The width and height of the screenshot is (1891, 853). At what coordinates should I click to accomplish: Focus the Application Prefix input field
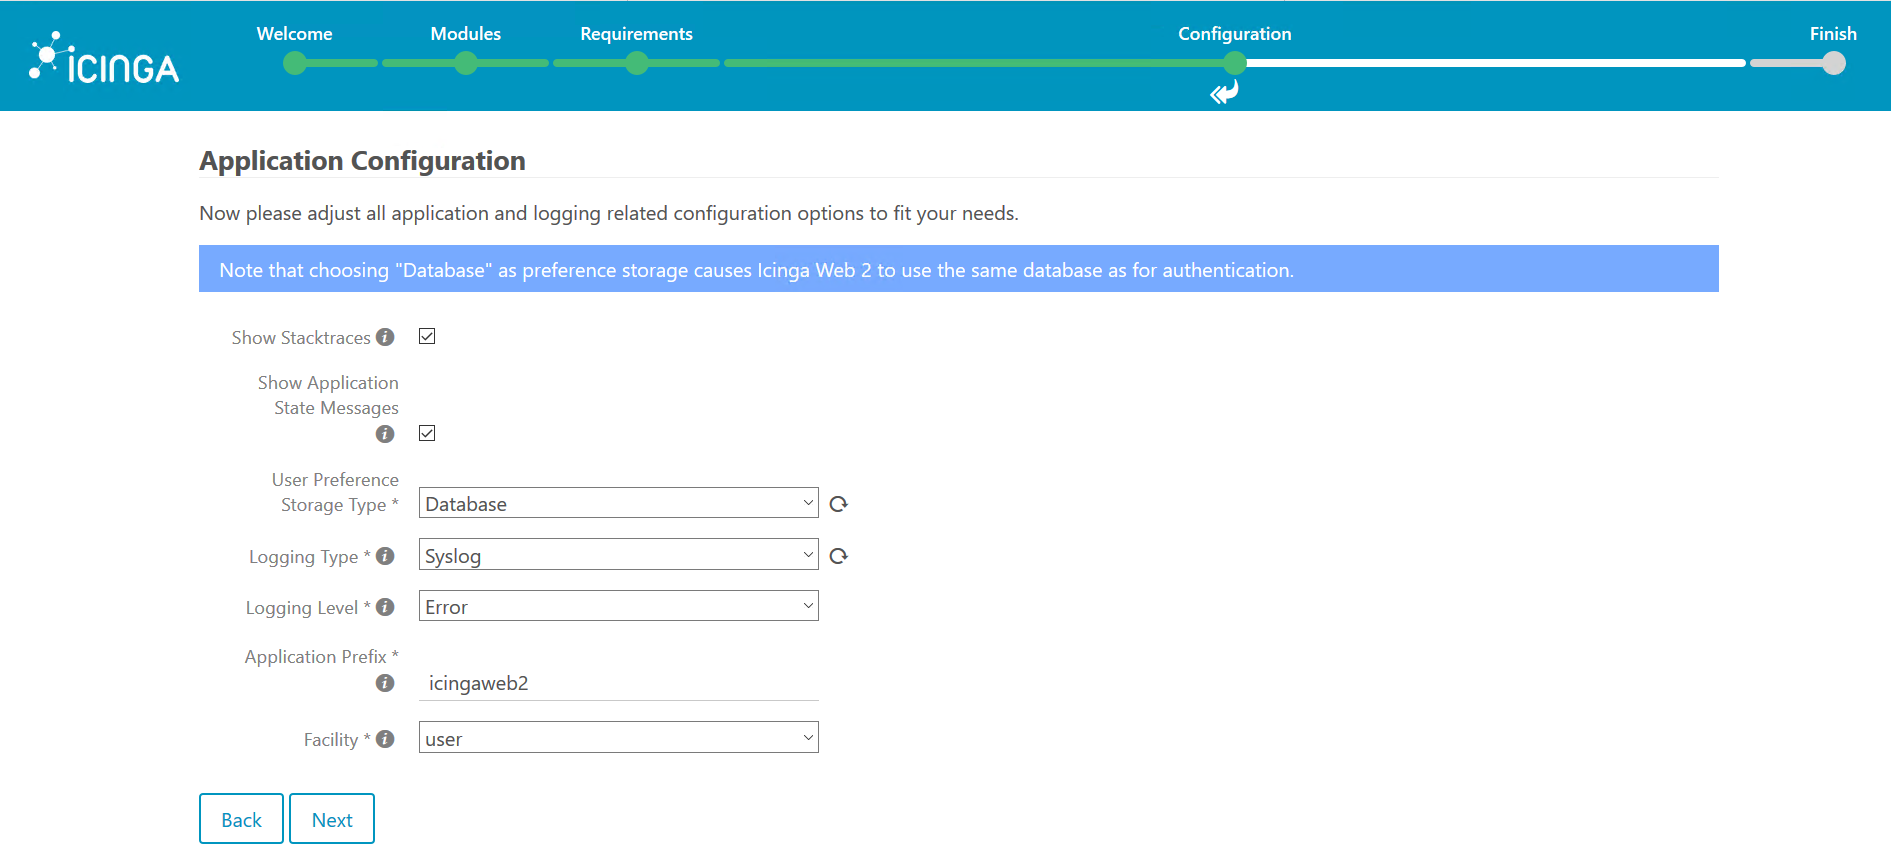(x=618, y=683)
